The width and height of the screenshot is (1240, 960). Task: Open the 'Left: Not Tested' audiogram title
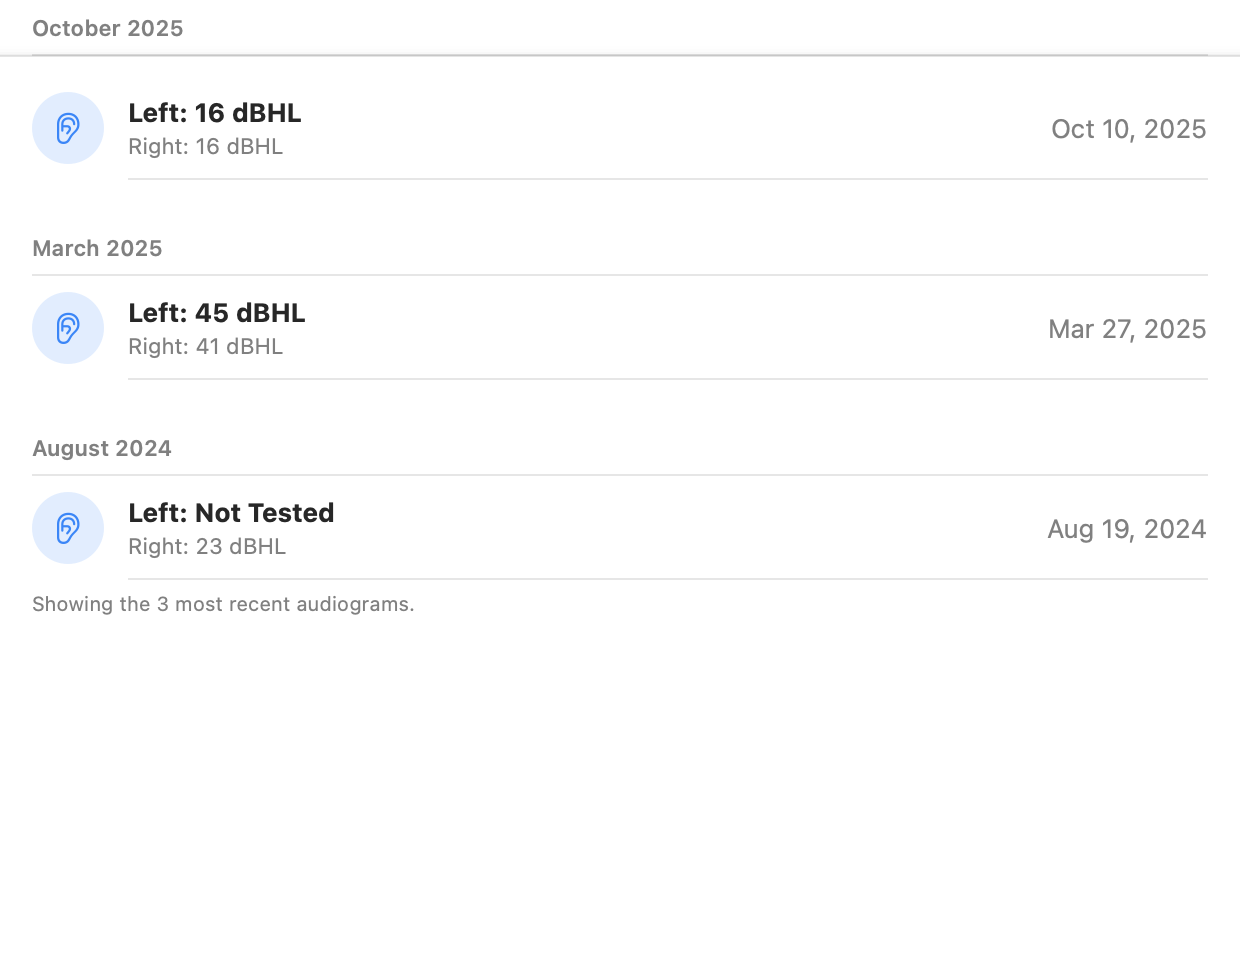(231, 513)
